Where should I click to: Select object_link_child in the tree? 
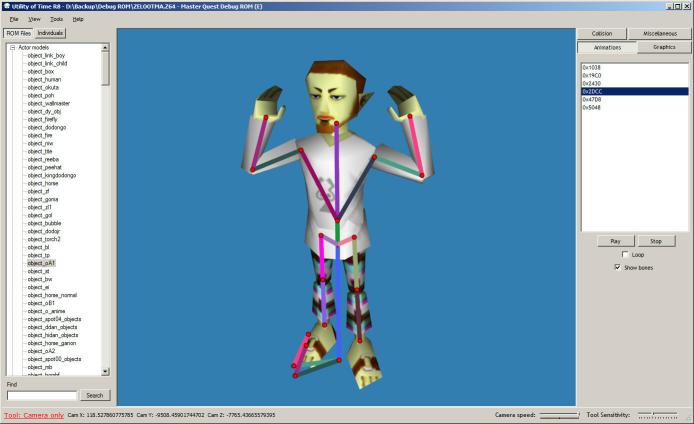pos(47,64)
